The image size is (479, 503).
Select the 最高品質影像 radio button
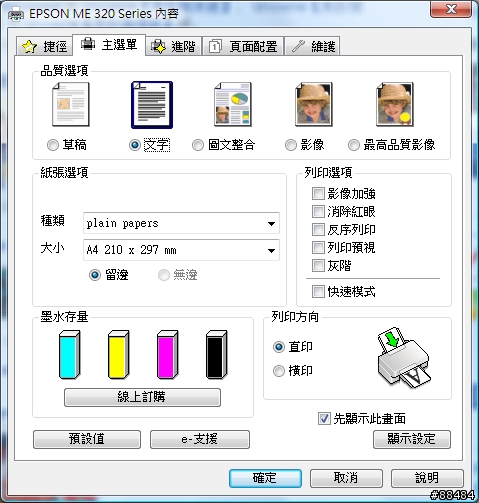pyautogui.click(x=354, y=145)
